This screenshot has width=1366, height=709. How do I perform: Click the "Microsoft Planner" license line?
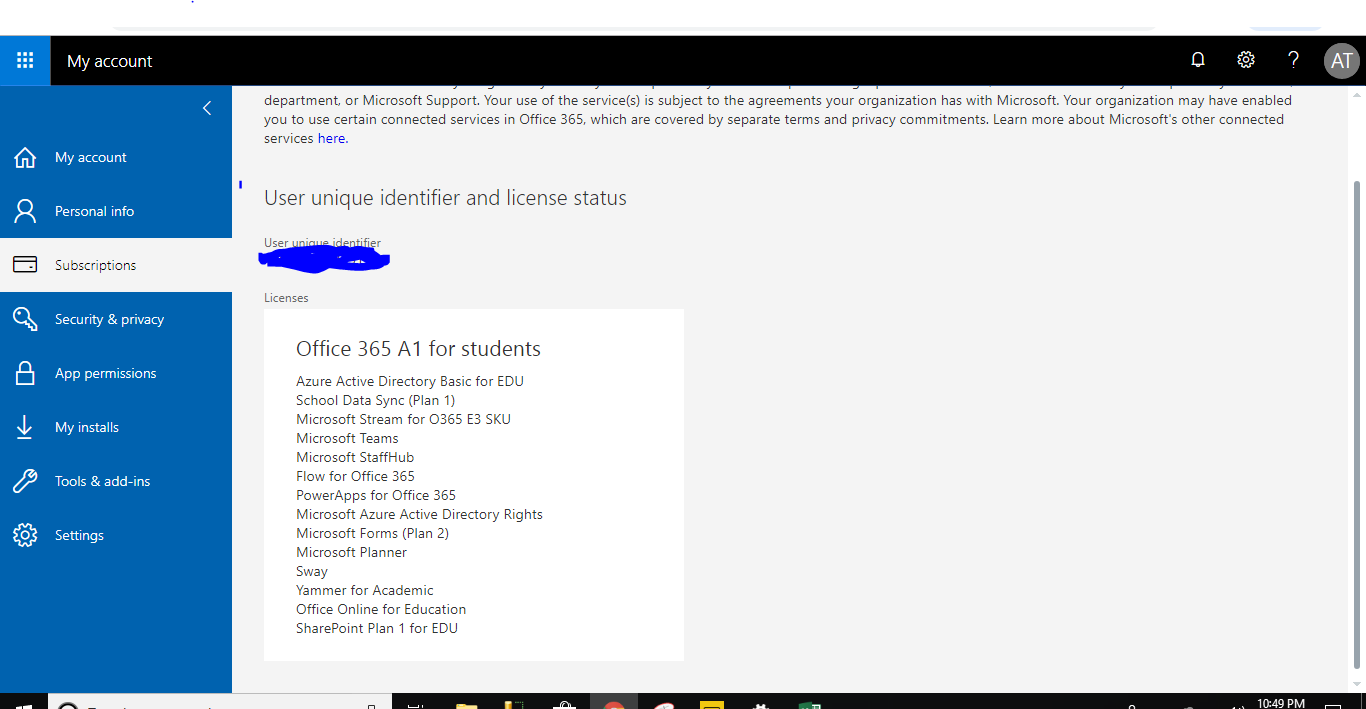[x=351, y=552]
